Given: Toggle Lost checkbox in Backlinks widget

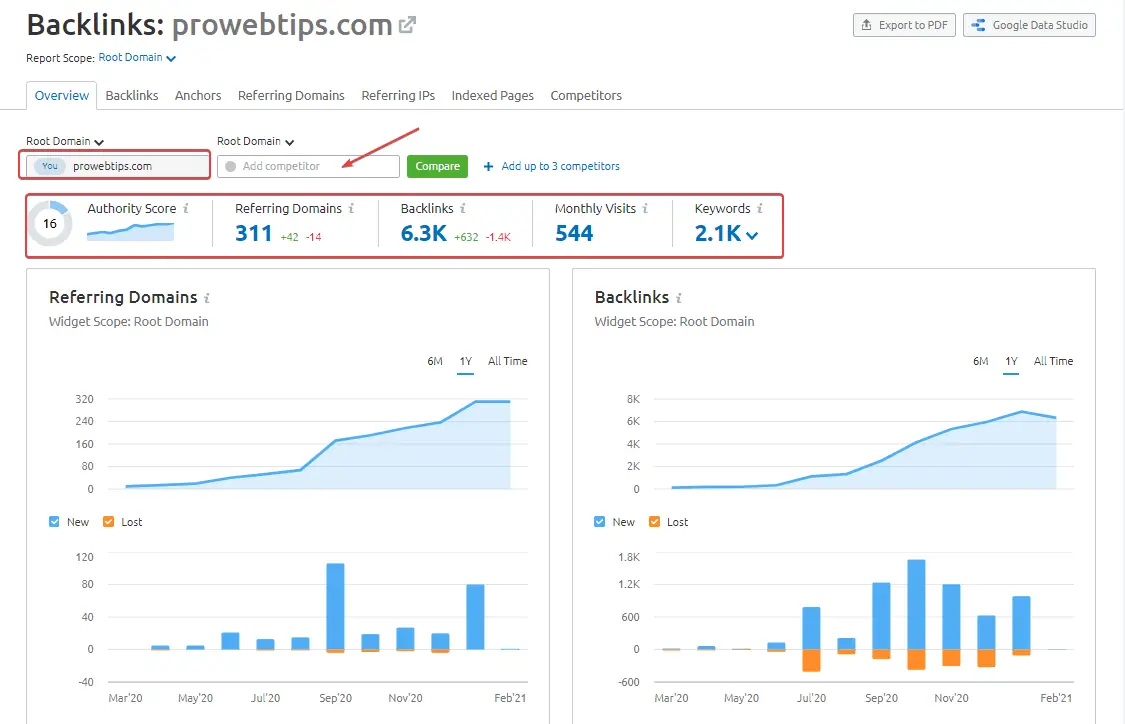Looking at the screenshot, I should [654, 522].
